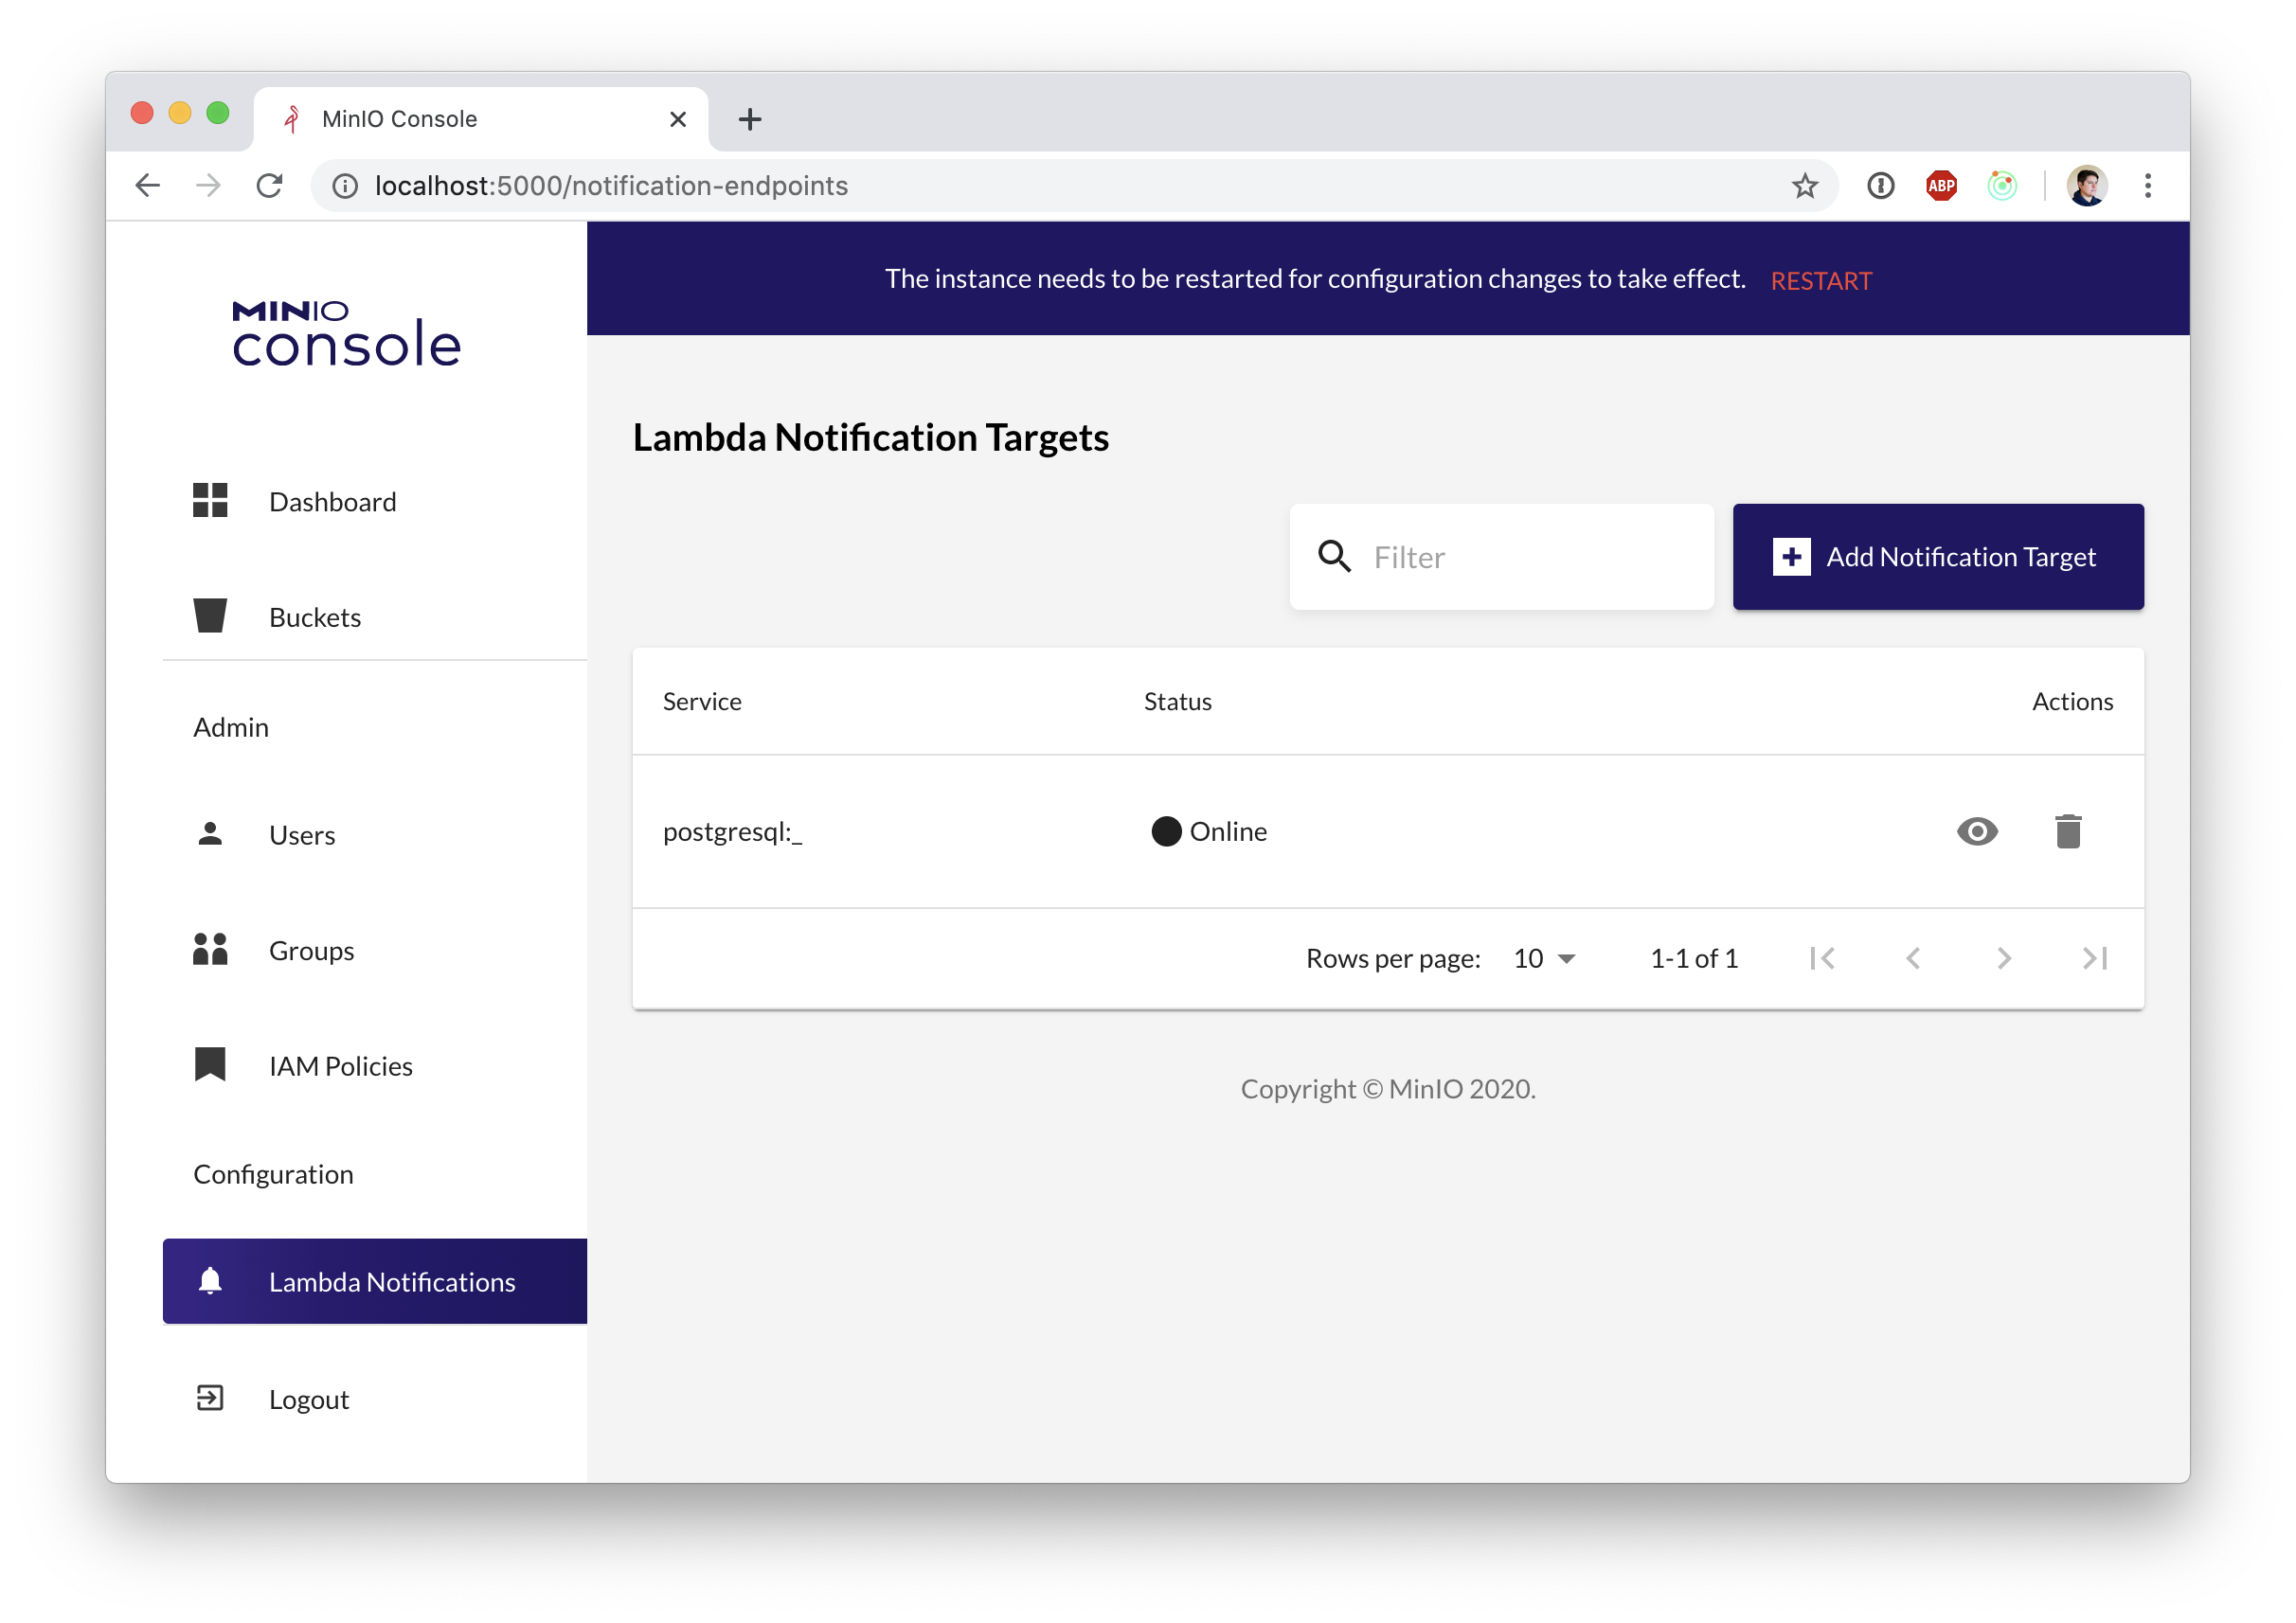Image resolution: width=2296 pixels, height=1623 pixels.
Task: Go to Buckets in the sidebar
Action: pyautogui.click(x=374, y=617)
